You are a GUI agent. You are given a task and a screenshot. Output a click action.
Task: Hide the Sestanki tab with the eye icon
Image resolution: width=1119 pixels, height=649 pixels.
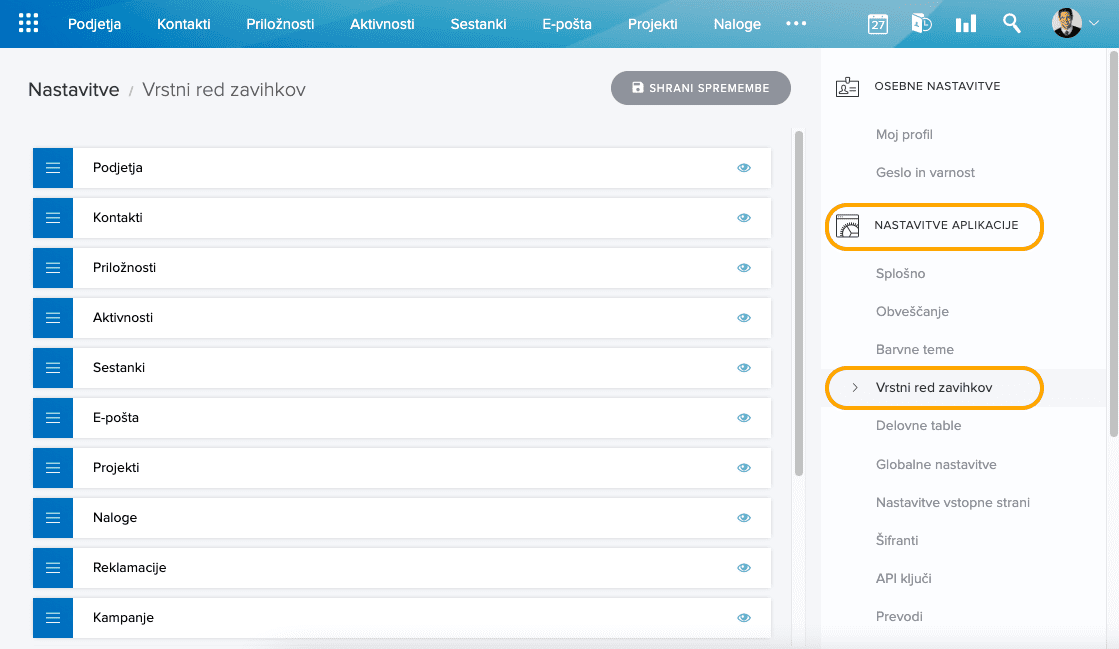(744, 367)
